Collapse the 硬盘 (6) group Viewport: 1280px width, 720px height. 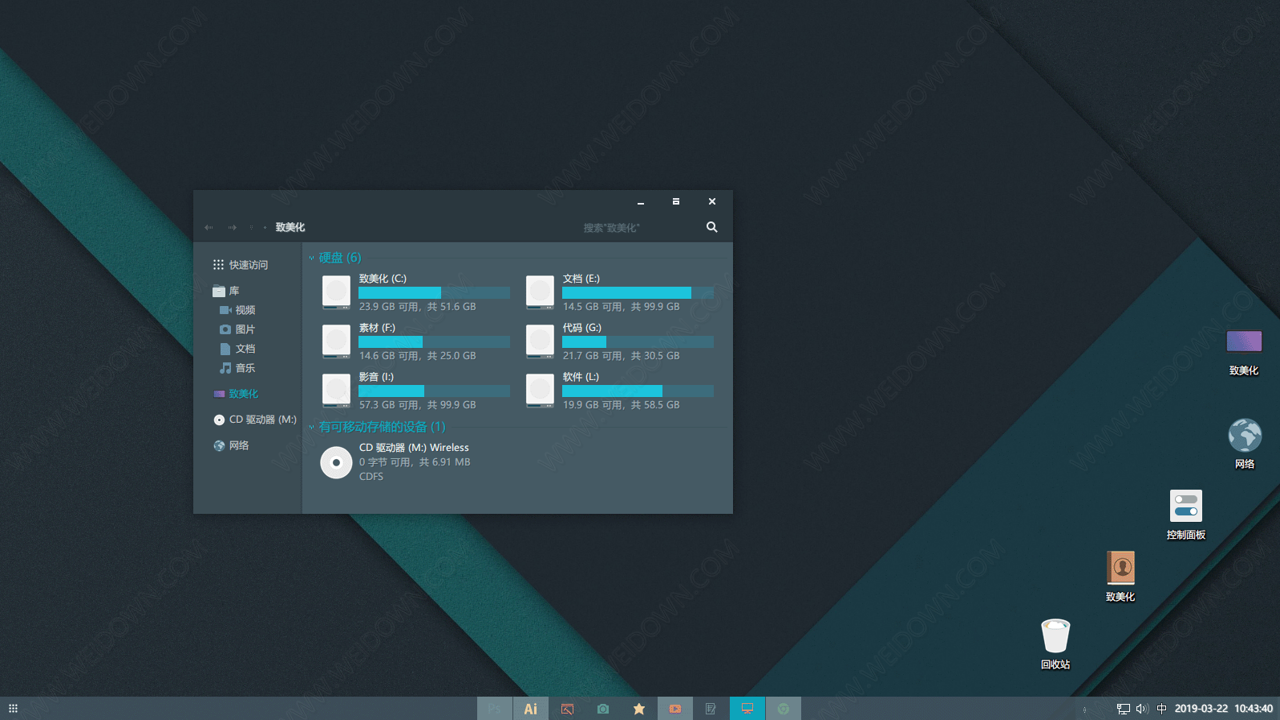point(311,258)
